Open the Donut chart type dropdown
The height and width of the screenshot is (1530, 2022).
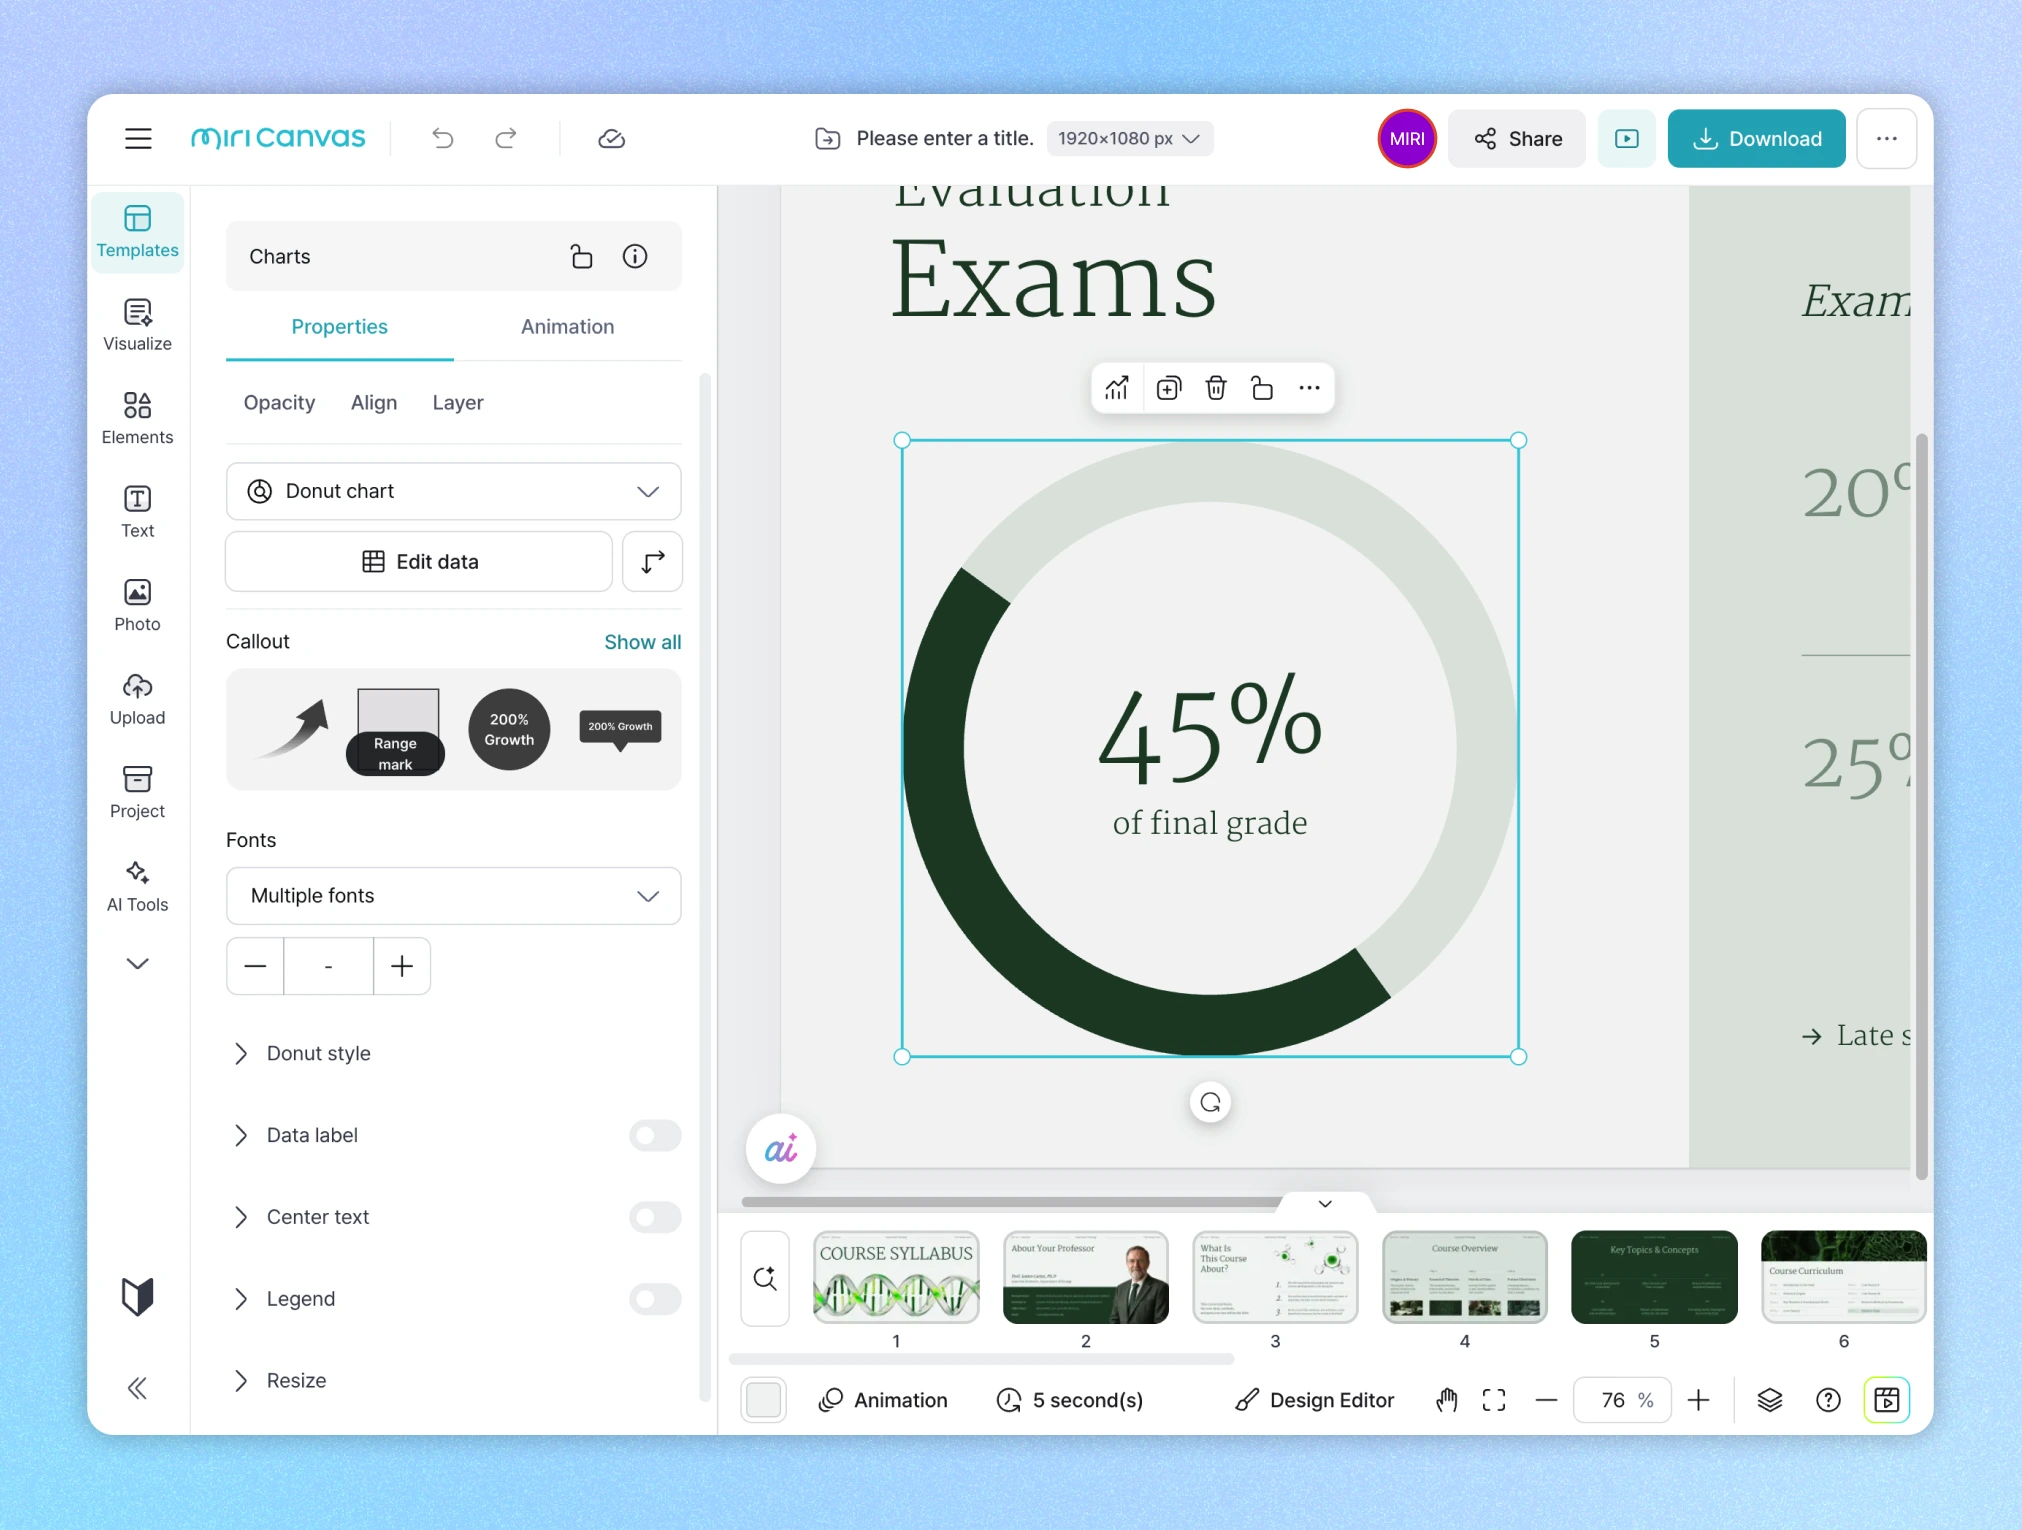(453, 491)
